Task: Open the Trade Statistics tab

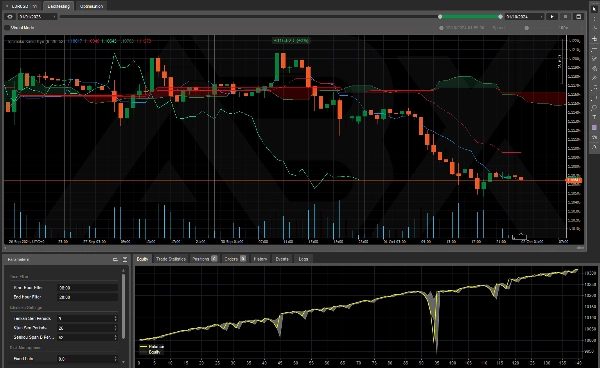Action: click(x=171, y=259)
